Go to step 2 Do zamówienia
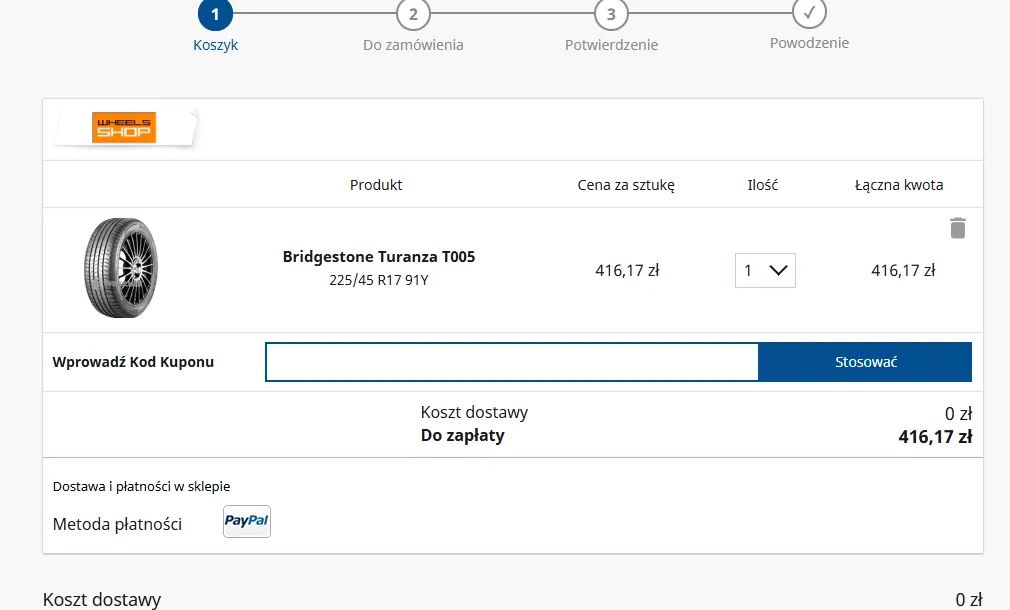Screen dimensions: 1010x610 pyautogui.click(x=413, y=26)
